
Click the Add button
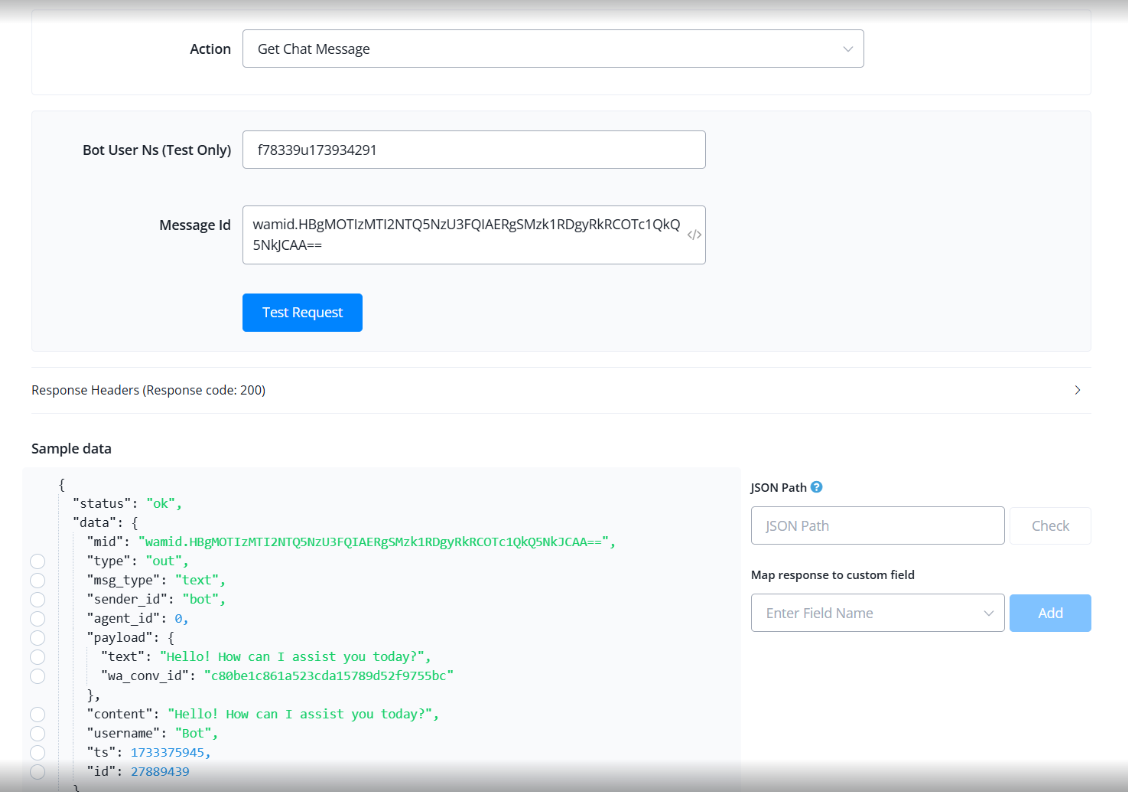coord(1049,613)
